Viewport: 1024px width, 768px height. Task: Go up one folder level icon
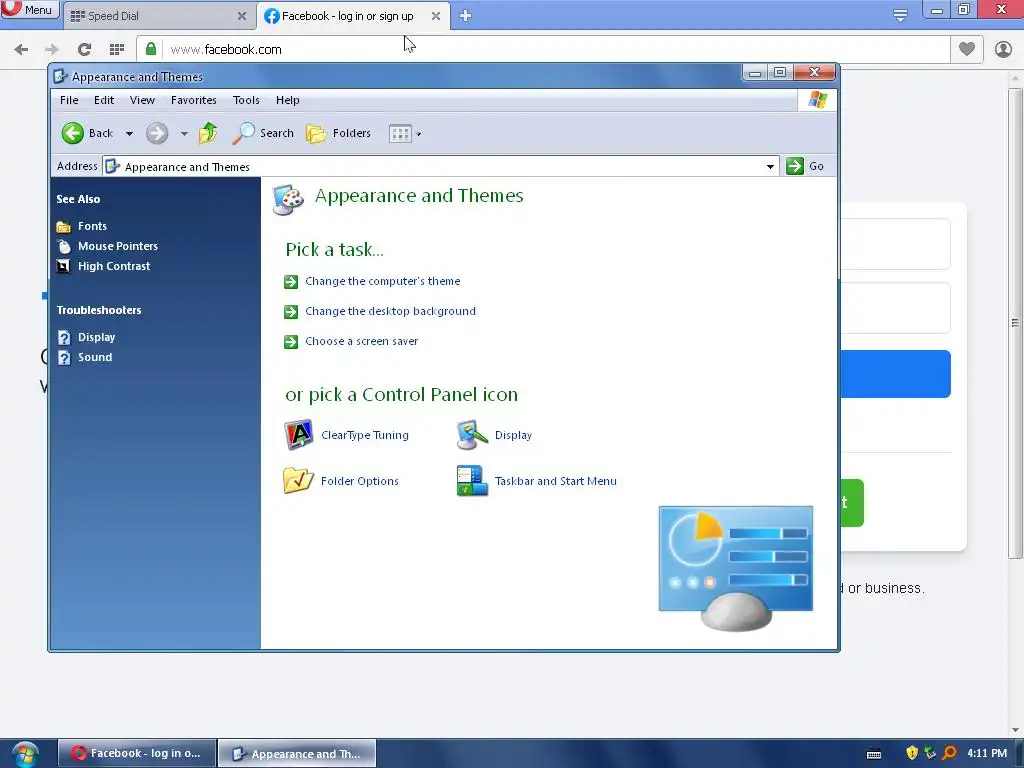[208, 133]
